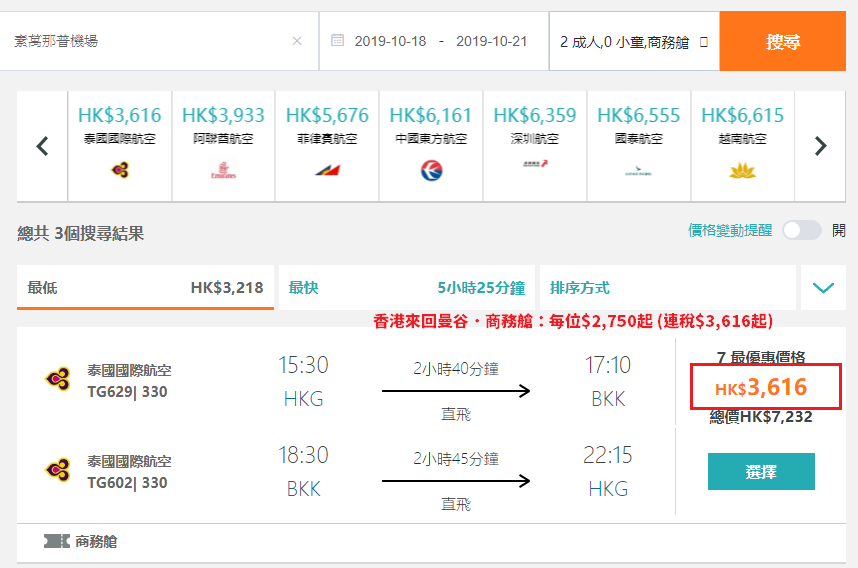Select the 最快 5小時25分鐘 sort tab

pos(407,287)
